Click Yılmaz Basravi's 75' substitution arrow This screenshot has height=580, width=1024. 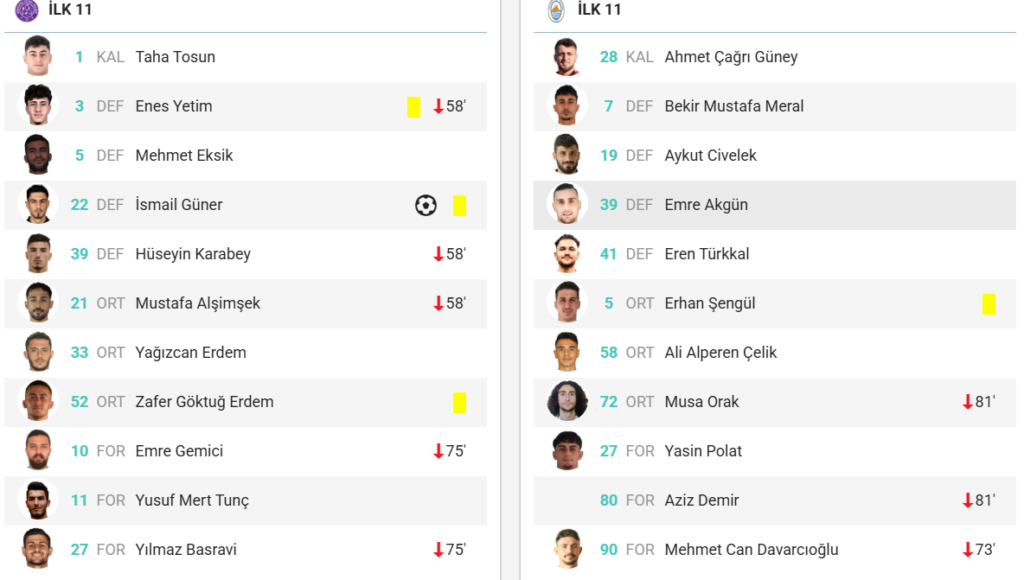point(438,550)
